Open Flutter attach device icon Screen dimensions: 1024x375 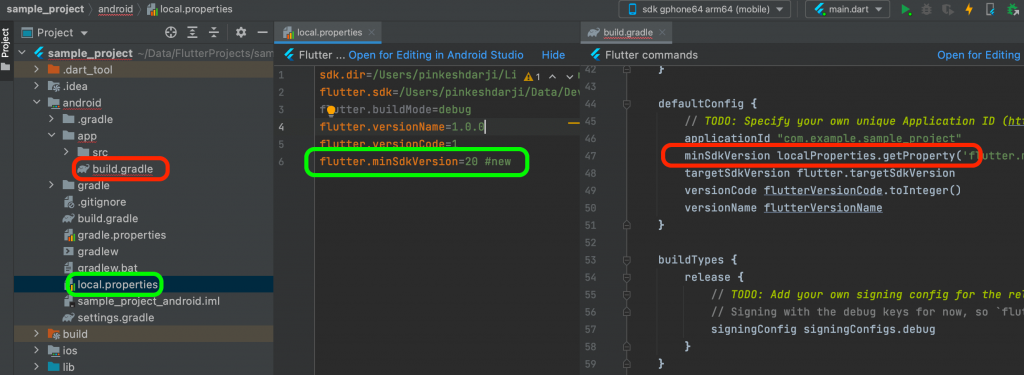coord(990,9)
